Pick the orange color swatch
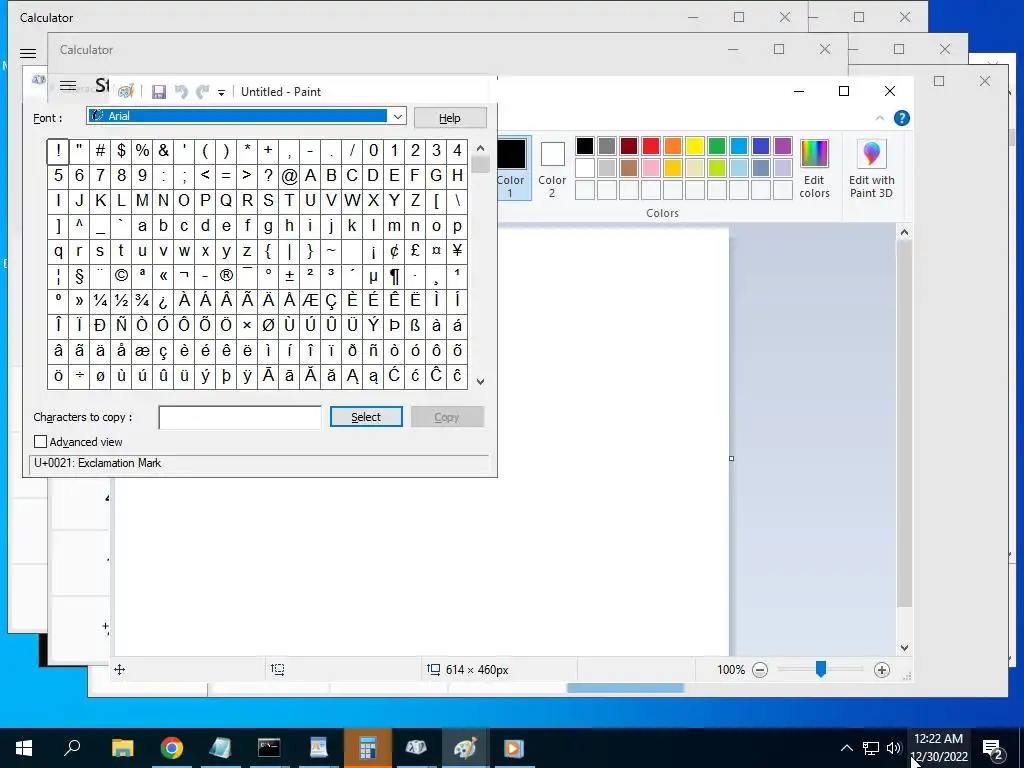The width and height of the screenshot is (1024, 768). click(673, 146)
